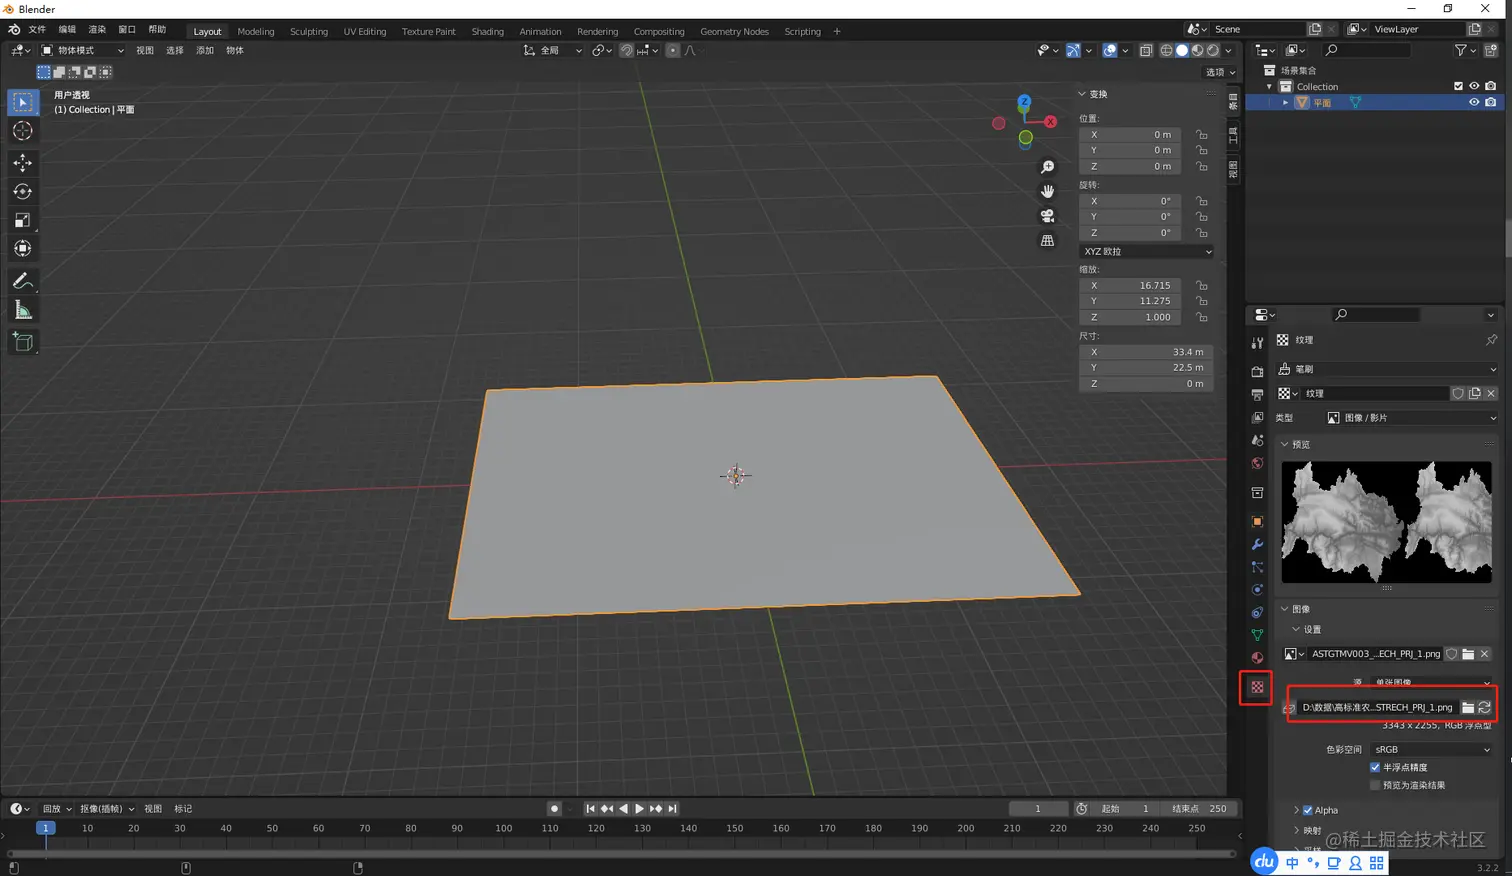
Task: Click folder icon next to file path
Action: (1468, 707)
